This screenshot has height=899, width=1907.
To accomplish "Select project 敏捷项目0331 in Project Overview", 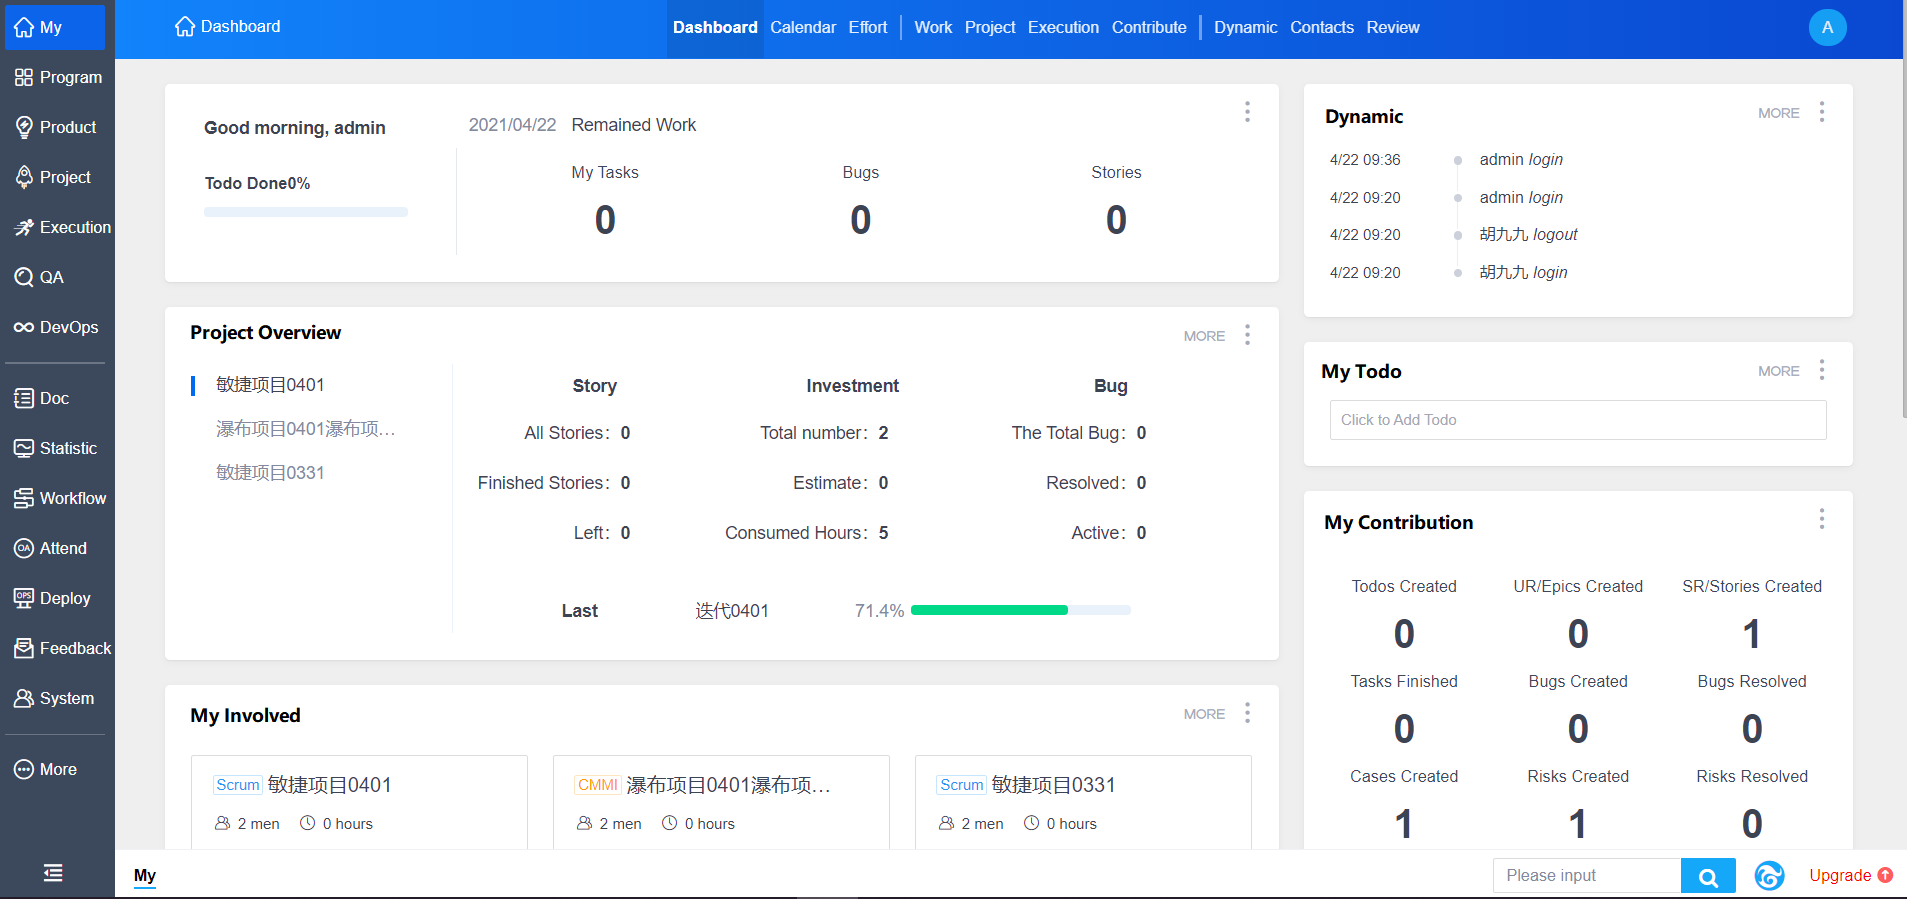I will coord(270,473).
